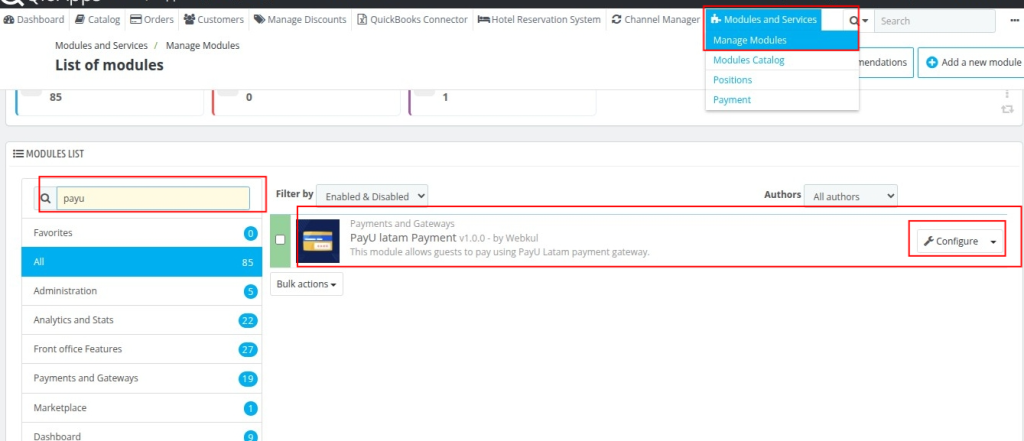Screen dimensions: 1024x441
Task: Click the Dashboard gauge icon in top menu
Action: (9, 20)
